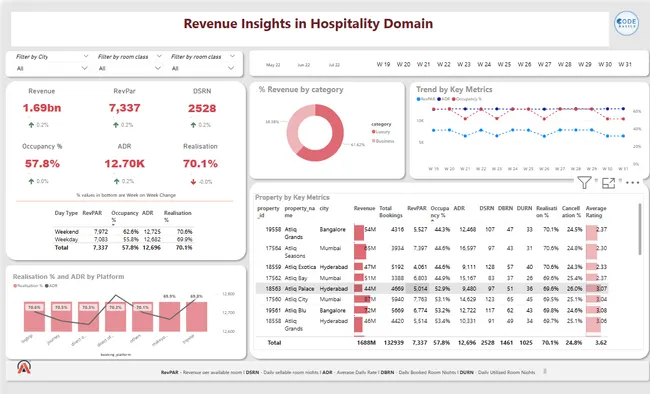Select the Weekend row in day type table

[123, 232]
